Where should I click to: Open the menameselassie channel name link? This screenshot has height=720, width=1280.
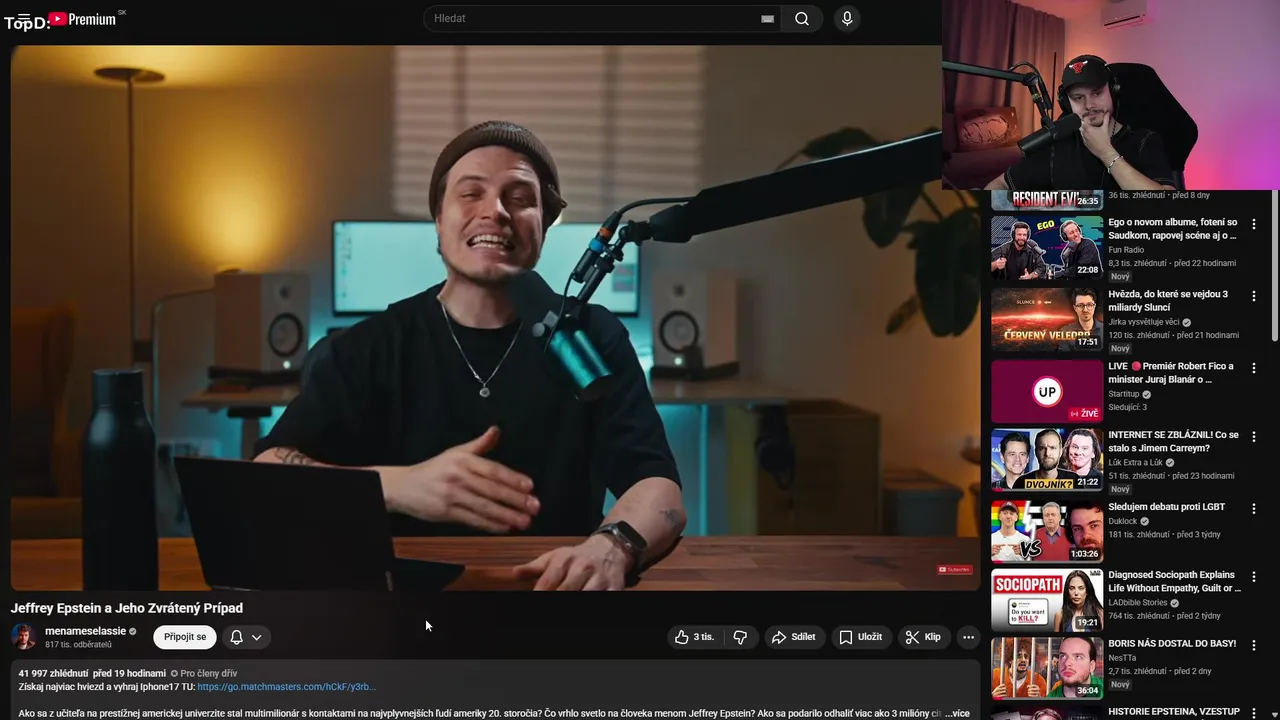85,631
